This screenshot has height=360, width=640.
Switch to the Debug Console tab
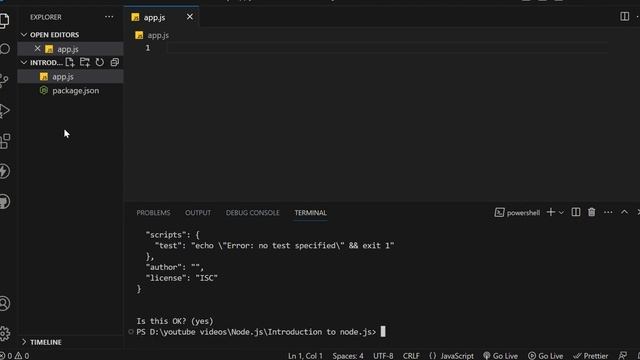click(253, 213)
